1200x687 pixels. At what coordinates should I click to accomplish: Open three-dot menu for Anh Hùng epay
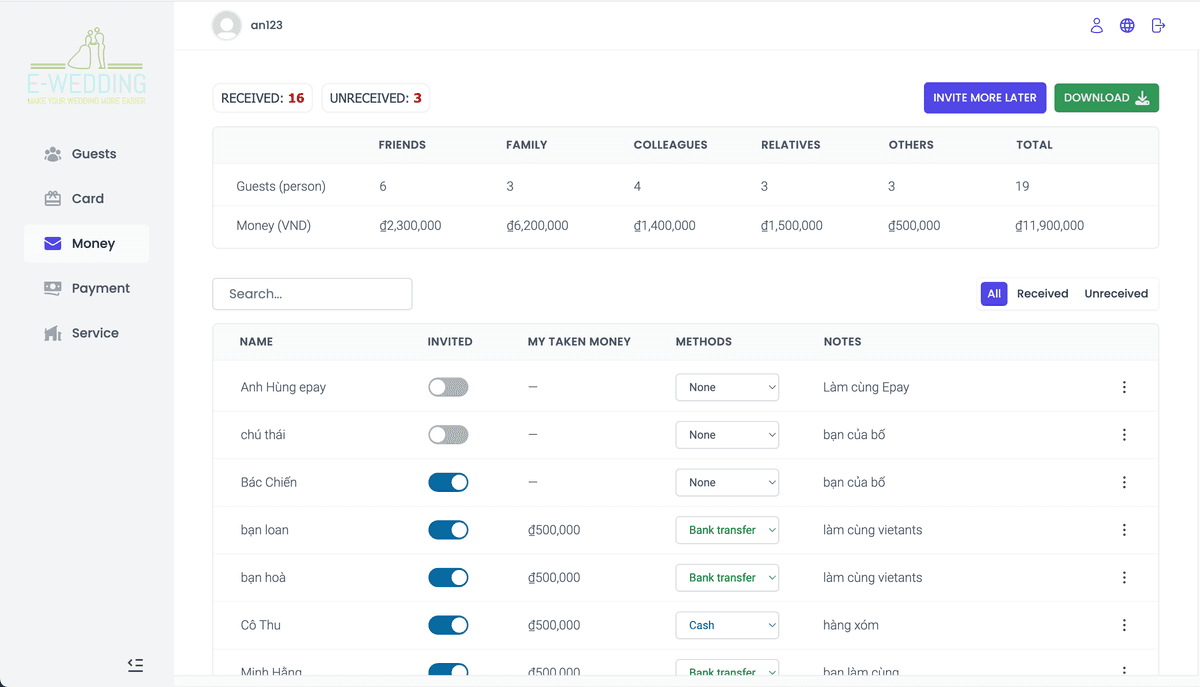coord(1124,387)
